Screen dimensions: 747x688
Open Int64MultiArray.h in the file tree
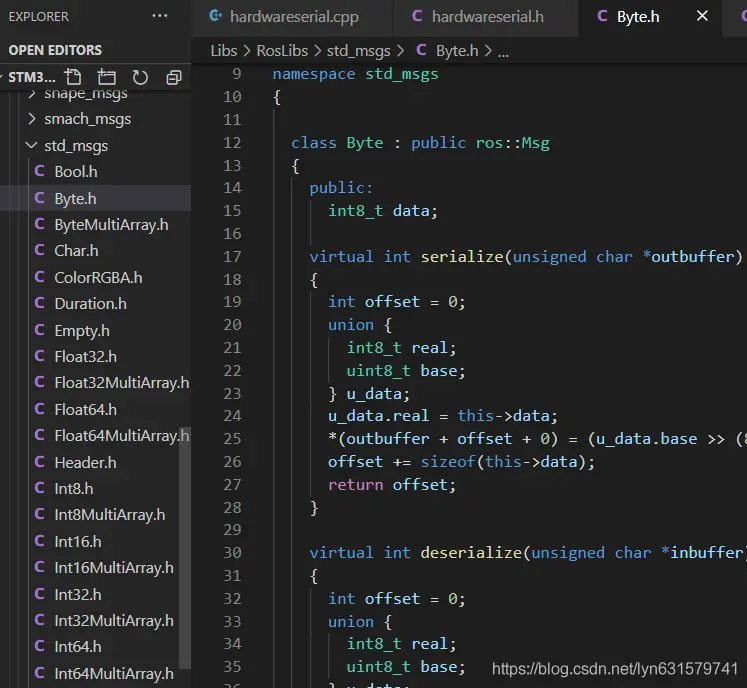pos(113,673)
